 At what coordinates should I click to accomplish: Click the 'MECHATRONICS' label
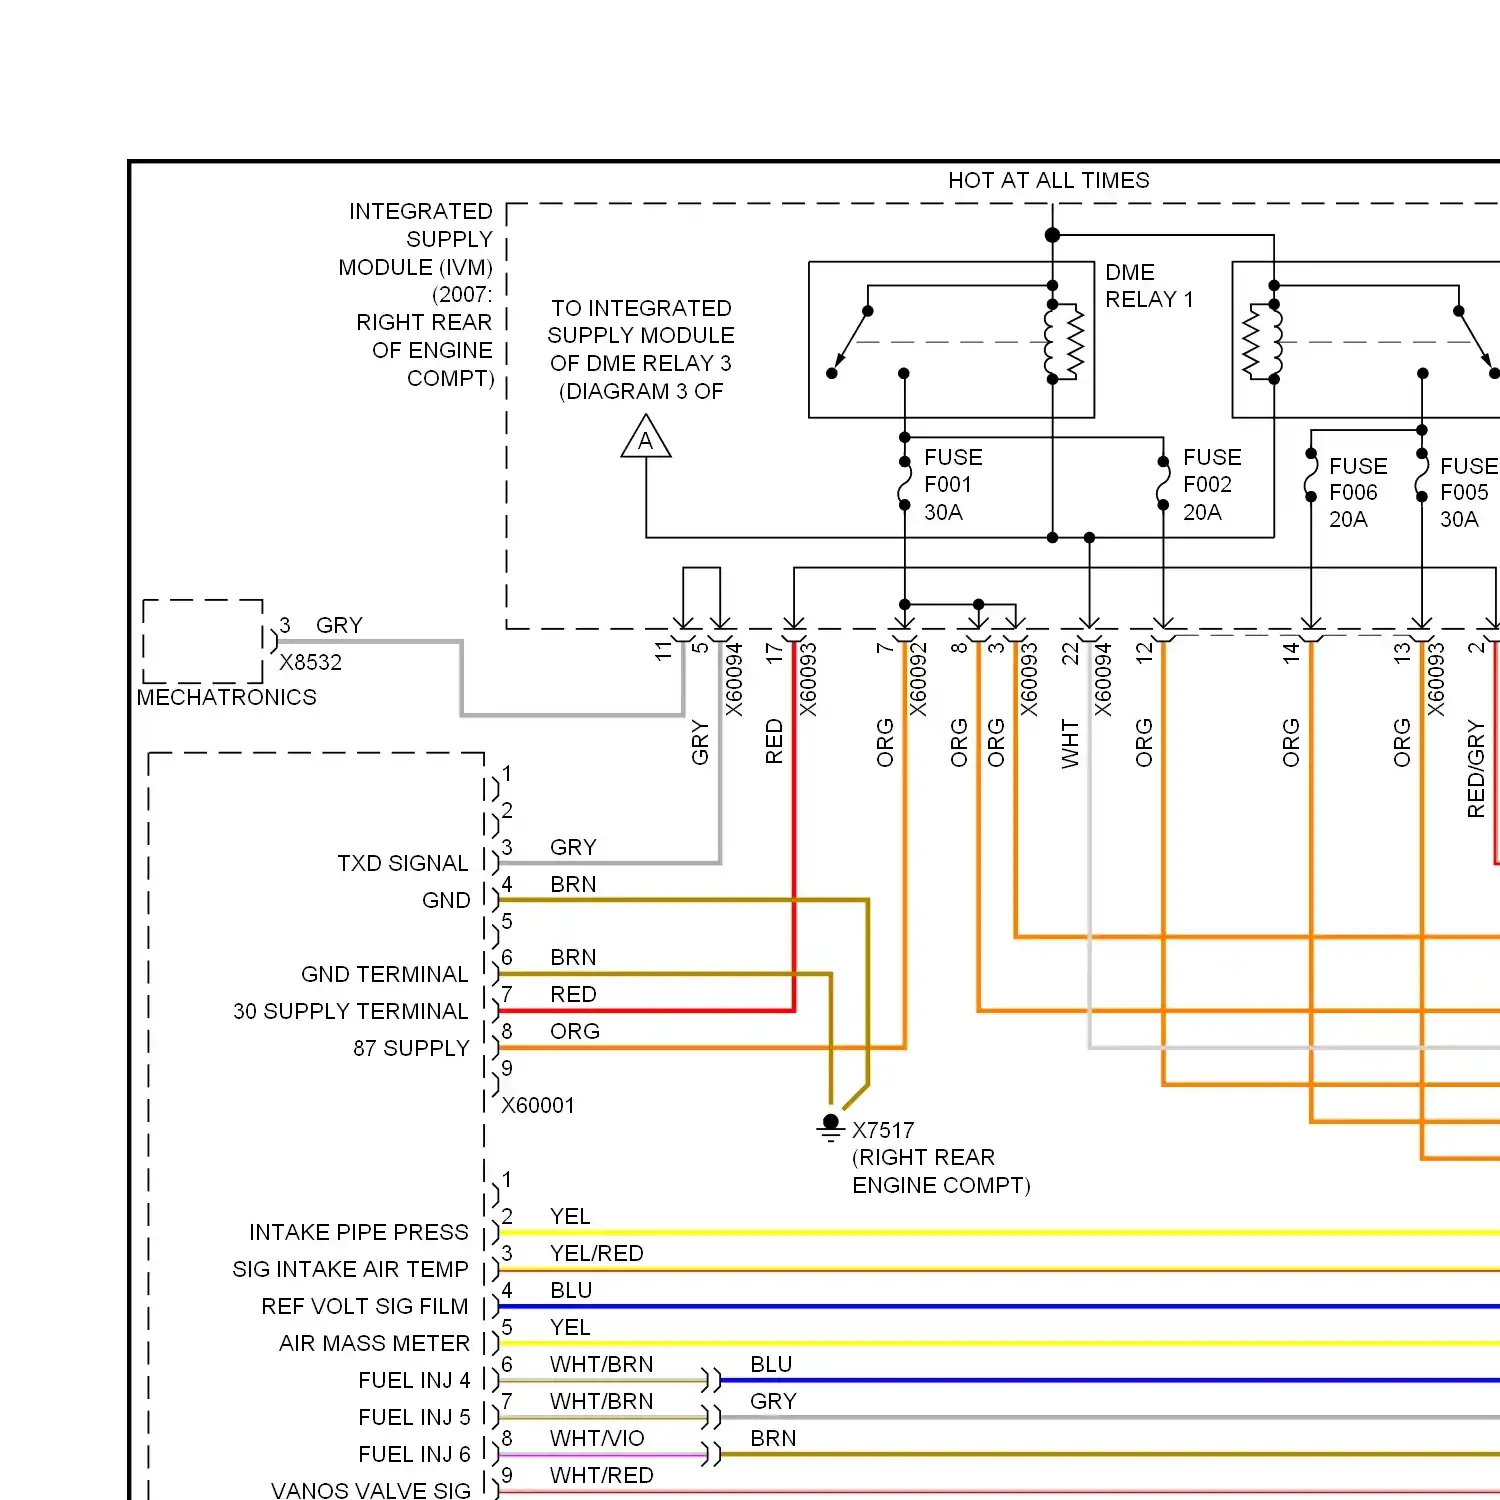point(227,697)
